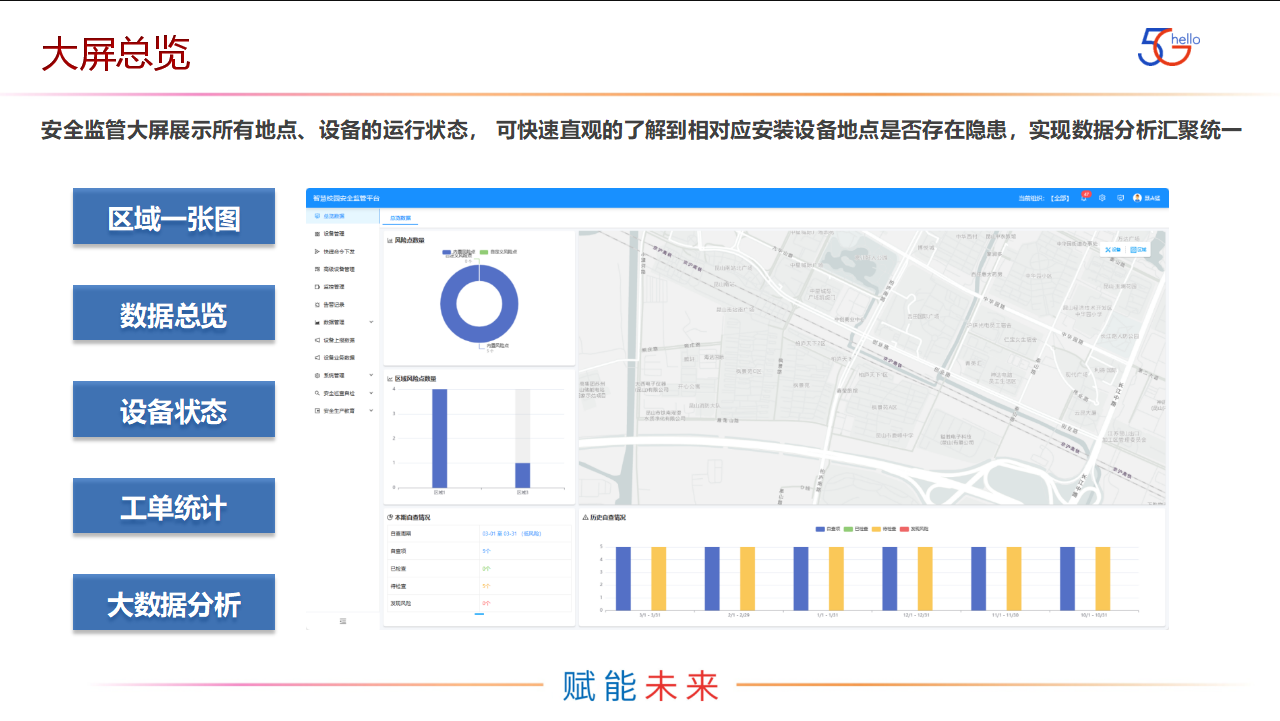Click the notification bell with red badge
Image resolution: width=1280 pixels, height=721 pixels.
[x=1084, y=198]
